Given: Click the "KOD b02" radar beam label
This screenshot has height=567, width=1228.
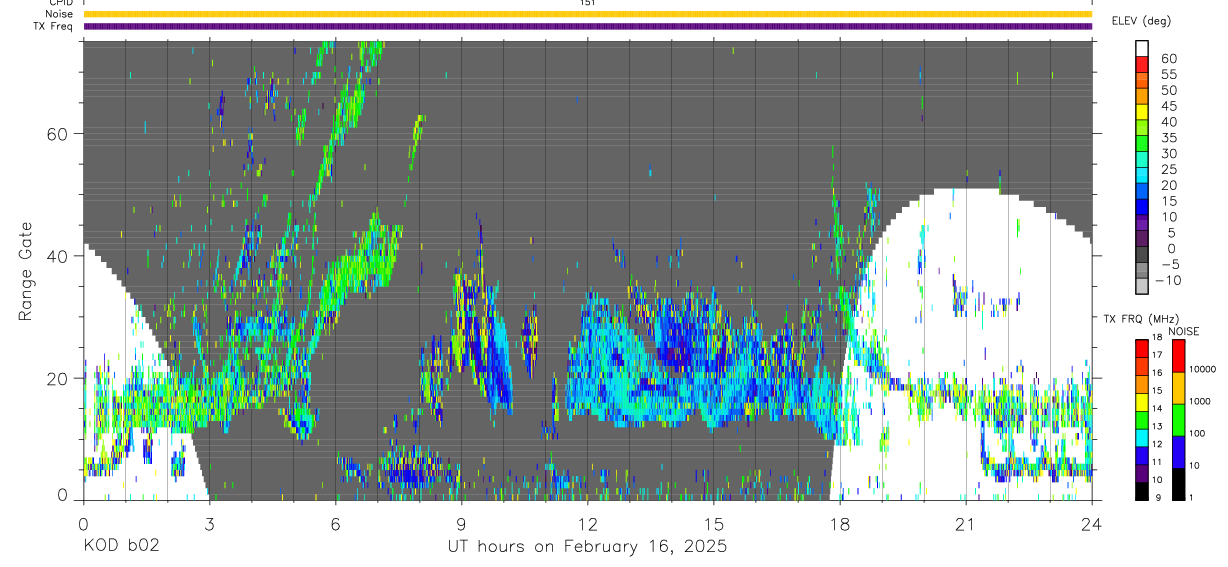Looking at the screenshot, I should tap(119, 546).
